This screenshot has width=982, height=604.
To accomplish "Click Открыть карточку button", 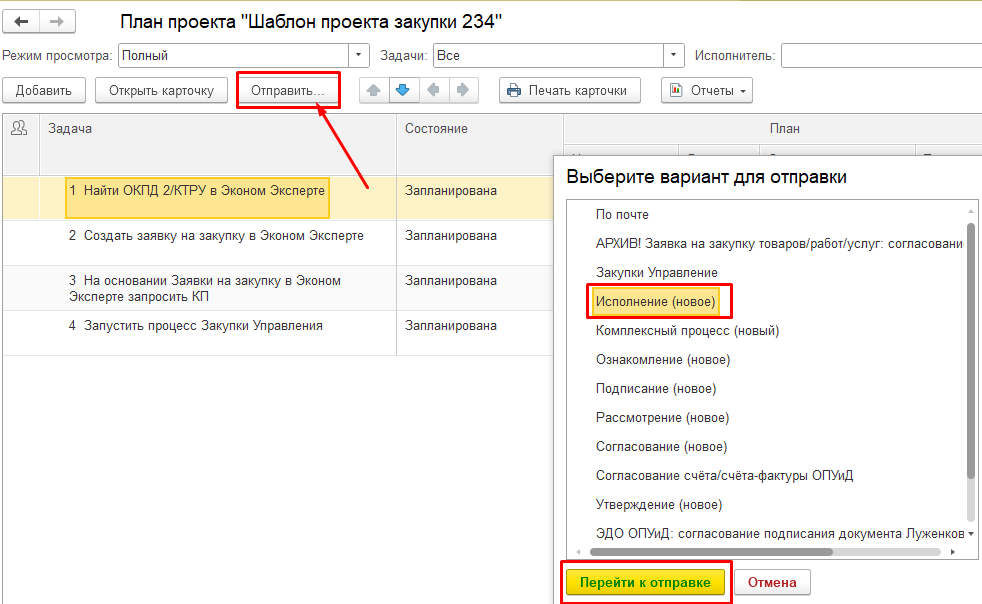I will [x=162, y=90].
